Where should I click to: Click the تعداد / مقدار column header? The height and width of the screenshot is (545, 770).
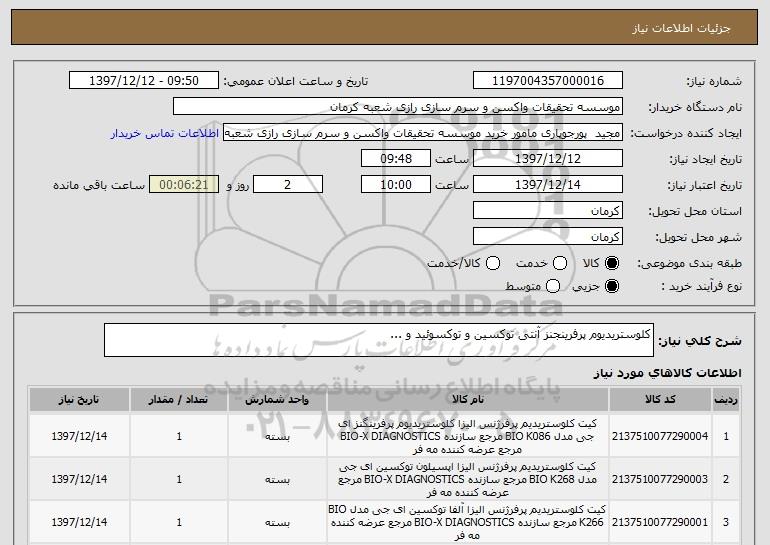click(x=179, y=400)
